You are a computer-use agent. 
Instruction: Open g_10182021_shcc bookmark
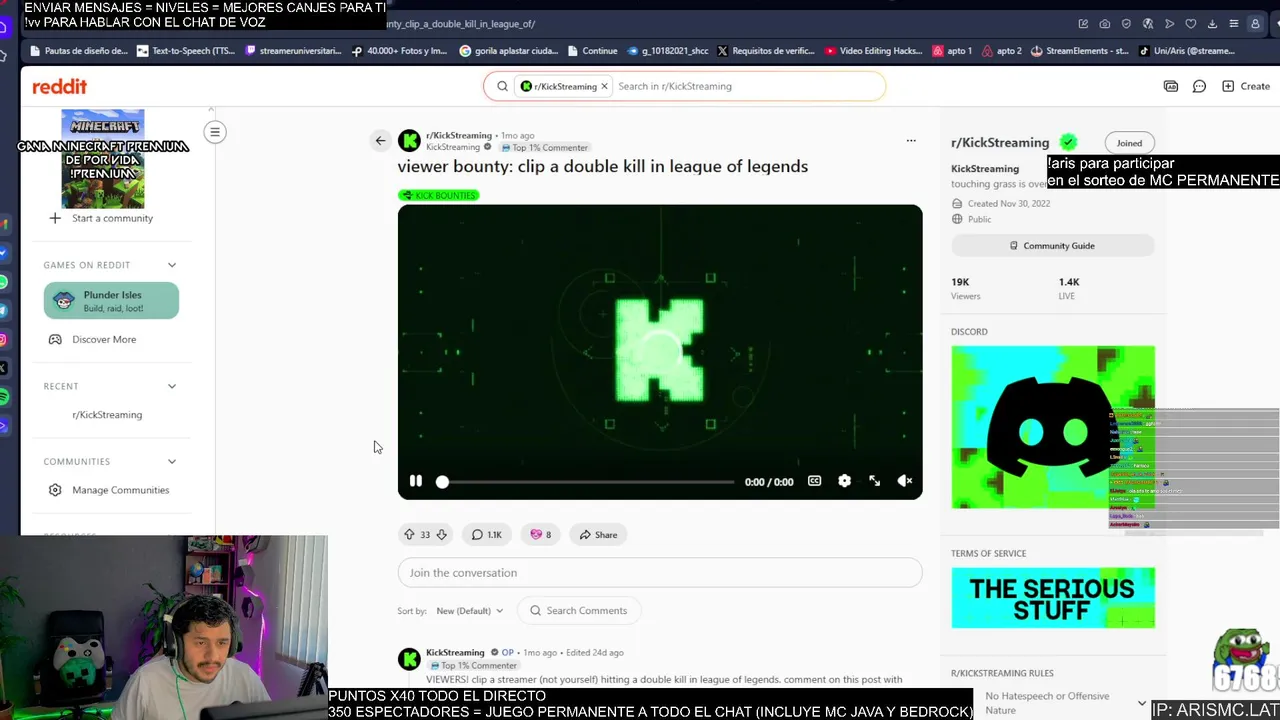point(667,51)
